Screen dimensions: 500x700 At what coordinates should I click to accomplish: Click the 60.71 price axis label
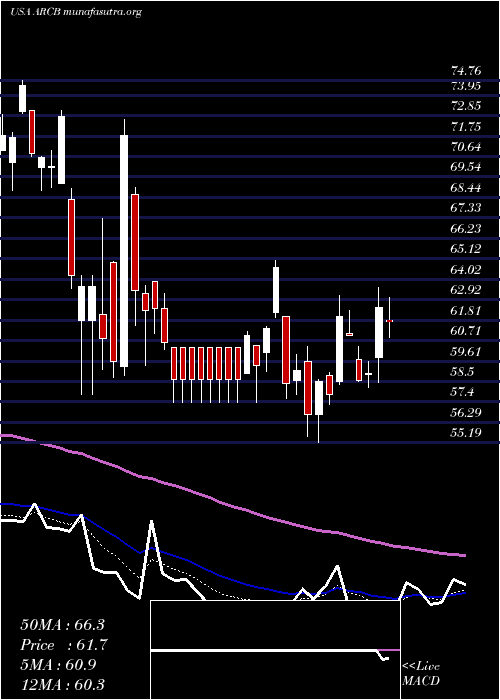[466, 331]
